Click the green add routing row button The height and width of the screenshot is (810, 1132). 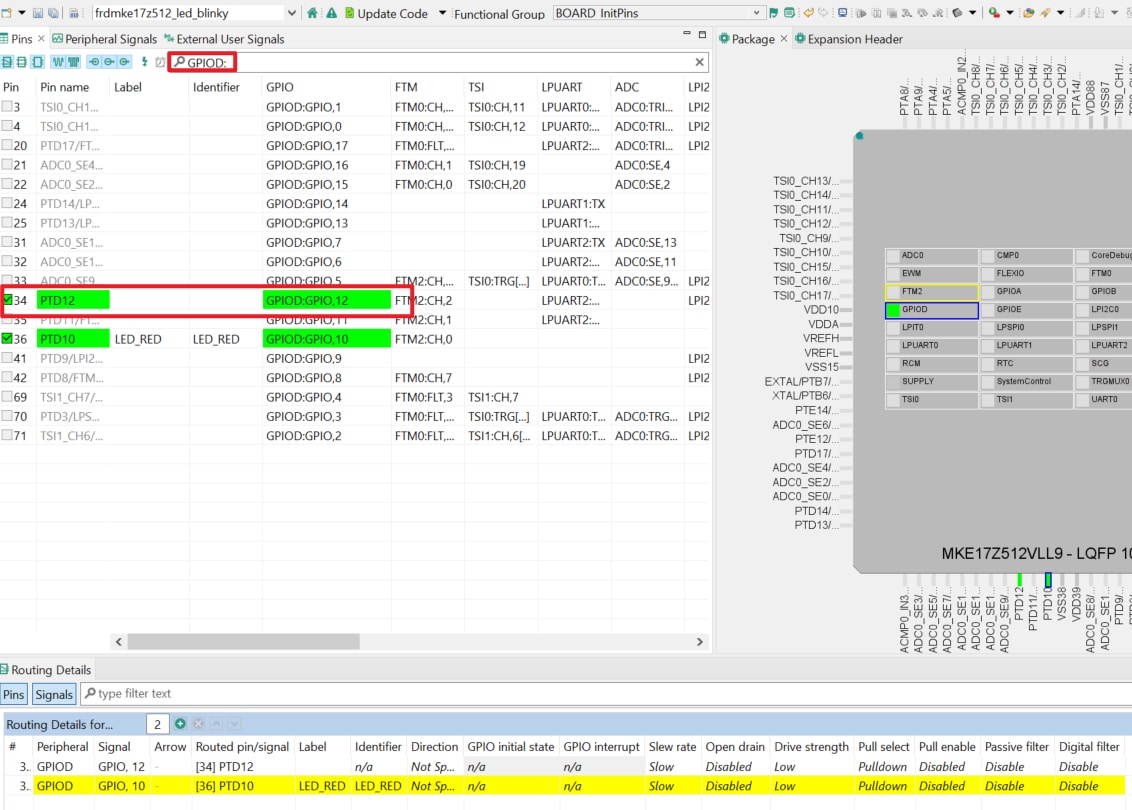coord(180,723)
